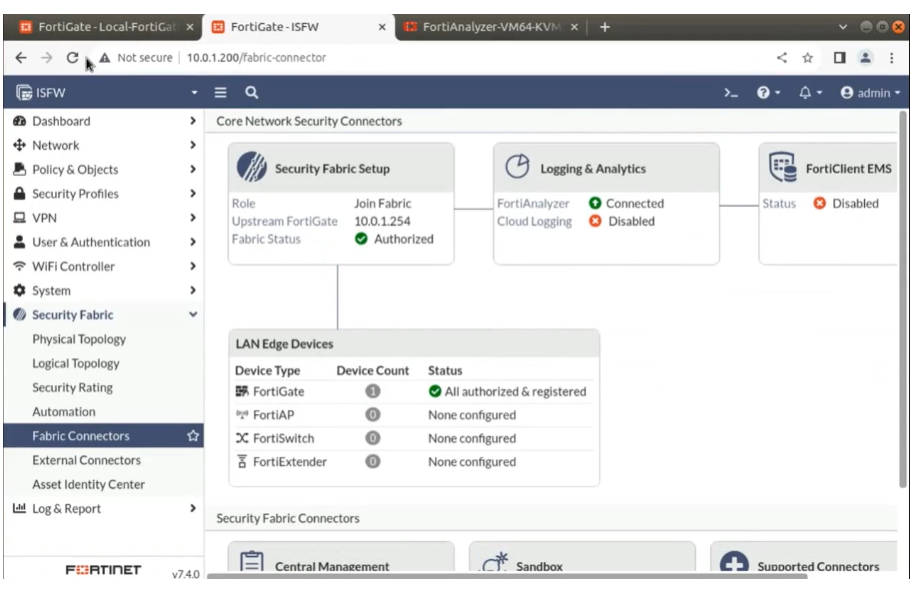Screen dimensions: 914x597
Task: Open the admin user dropdown
Action: 870,93
